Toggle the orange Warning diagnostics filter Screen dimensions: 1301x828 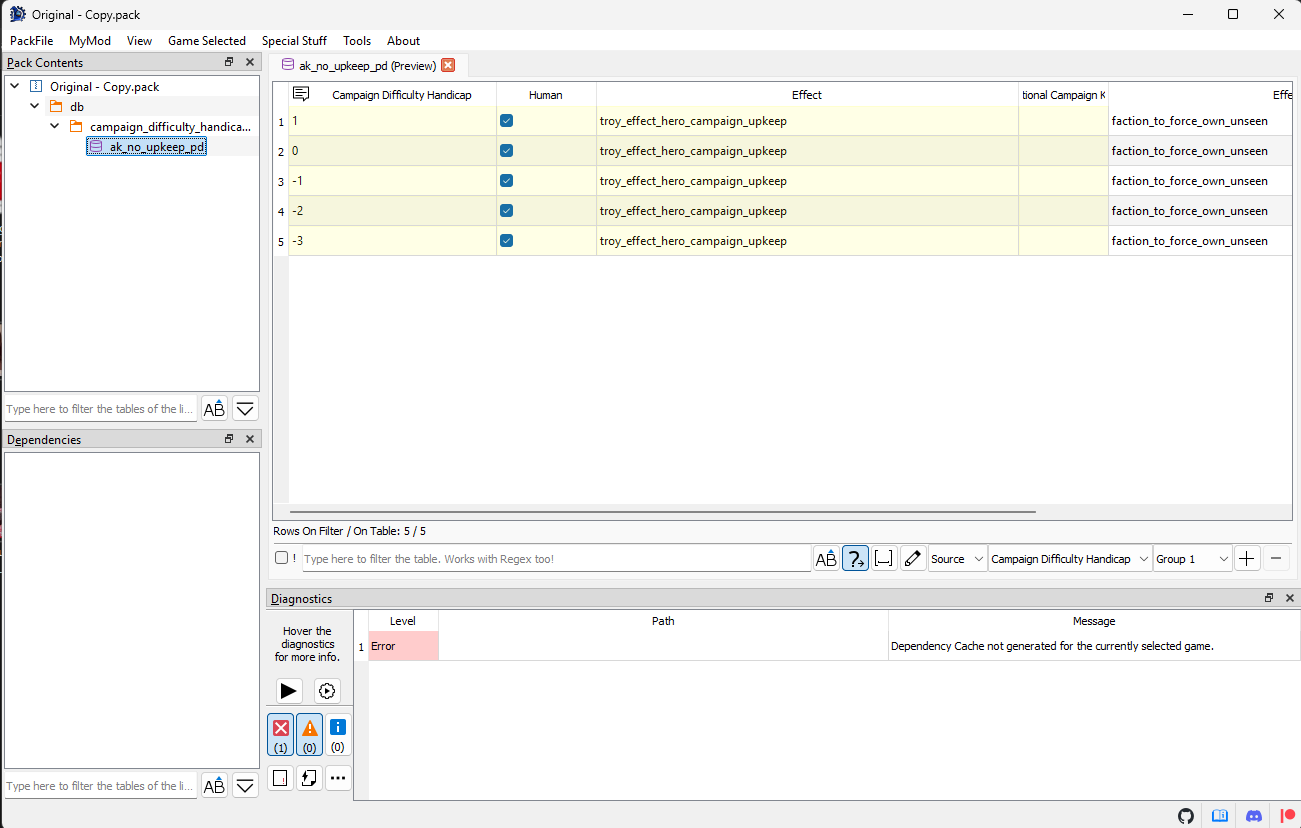coord(310,734)
